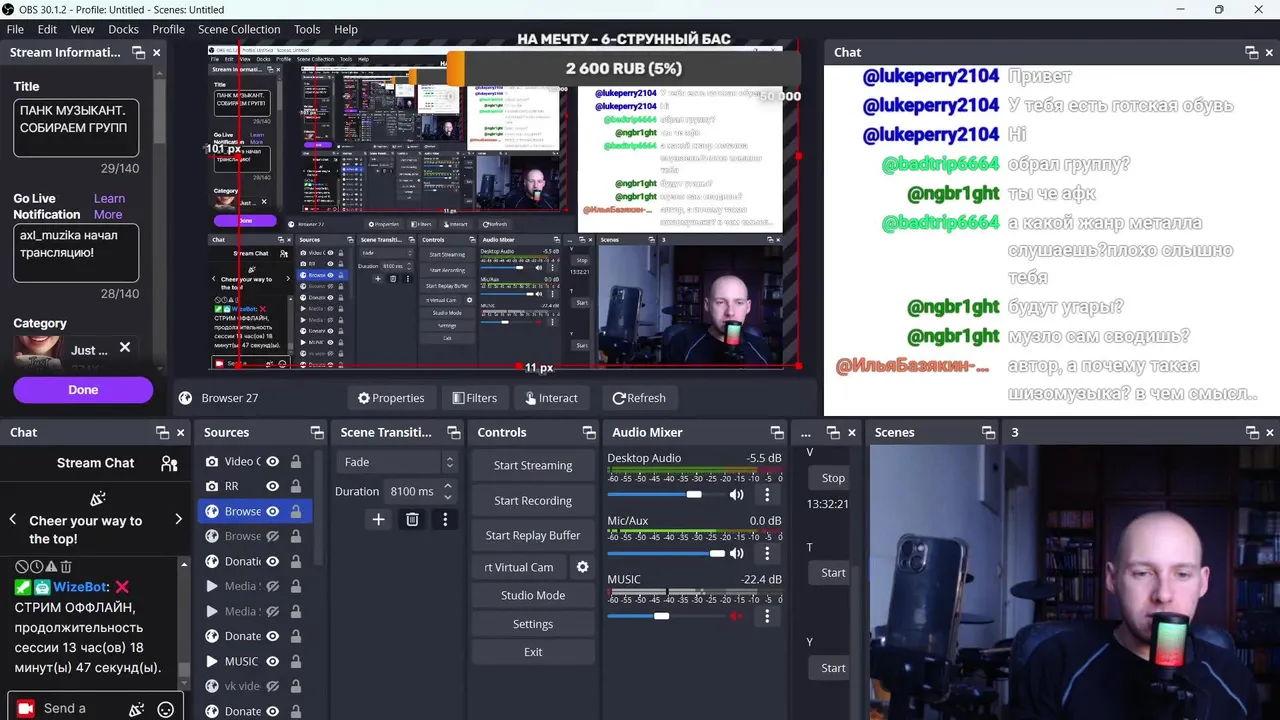This screenshot has width=1280, height=720.
Task: Open the Help menu
Action: pyautogui.click(x=346, y=29)
